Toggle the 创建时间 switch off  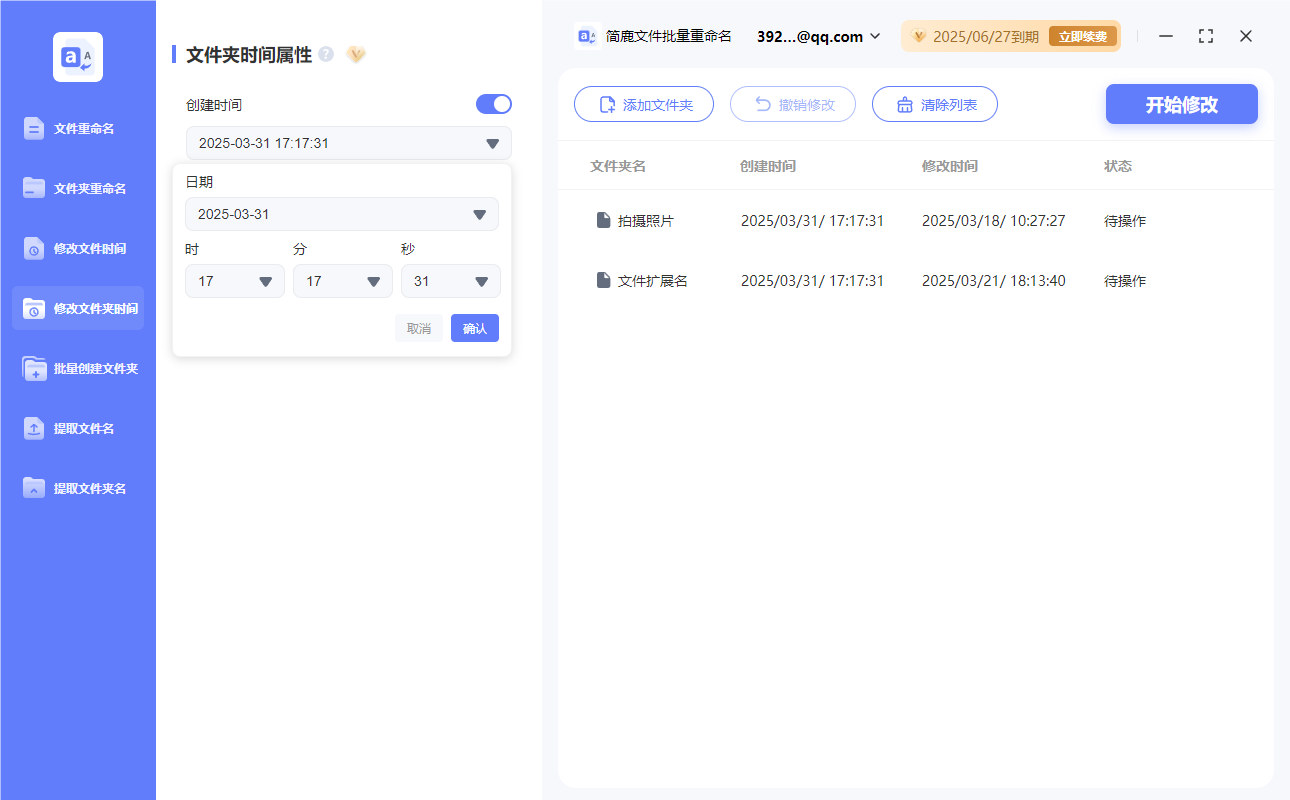(493, 103)
